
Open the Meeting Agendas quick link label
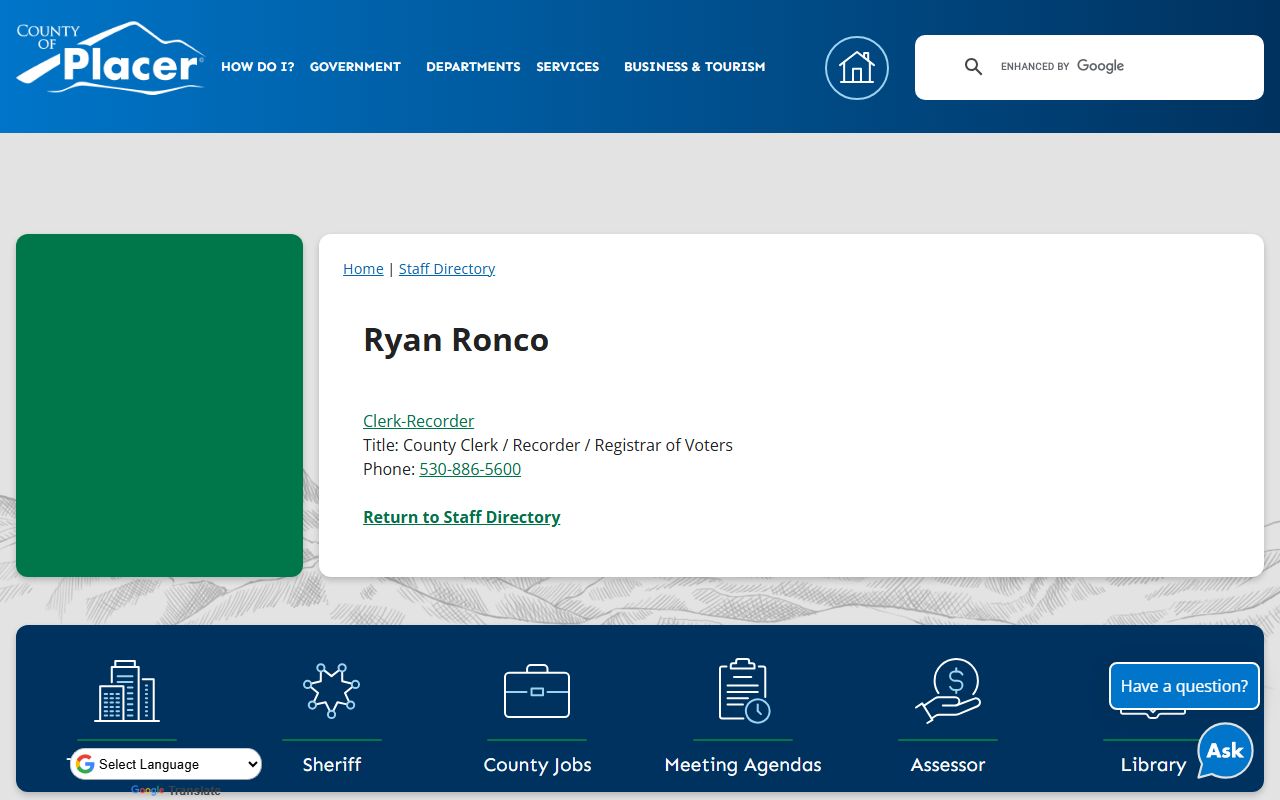click(743, 765)
